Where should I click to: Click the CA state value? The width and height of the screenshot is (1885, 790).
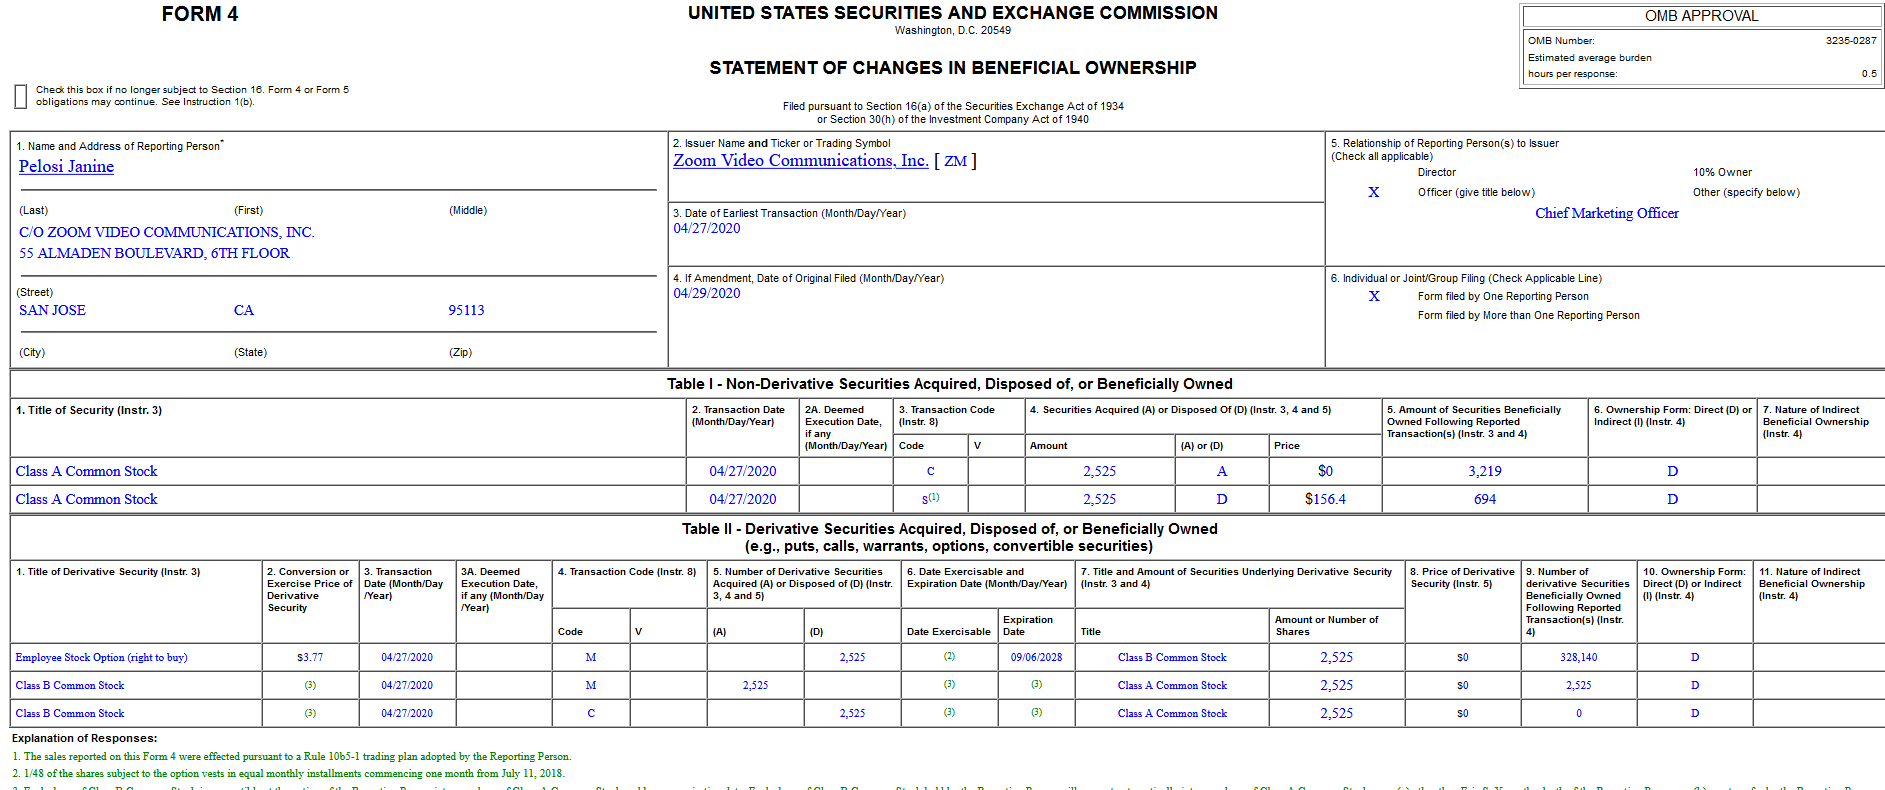[244, 310]
